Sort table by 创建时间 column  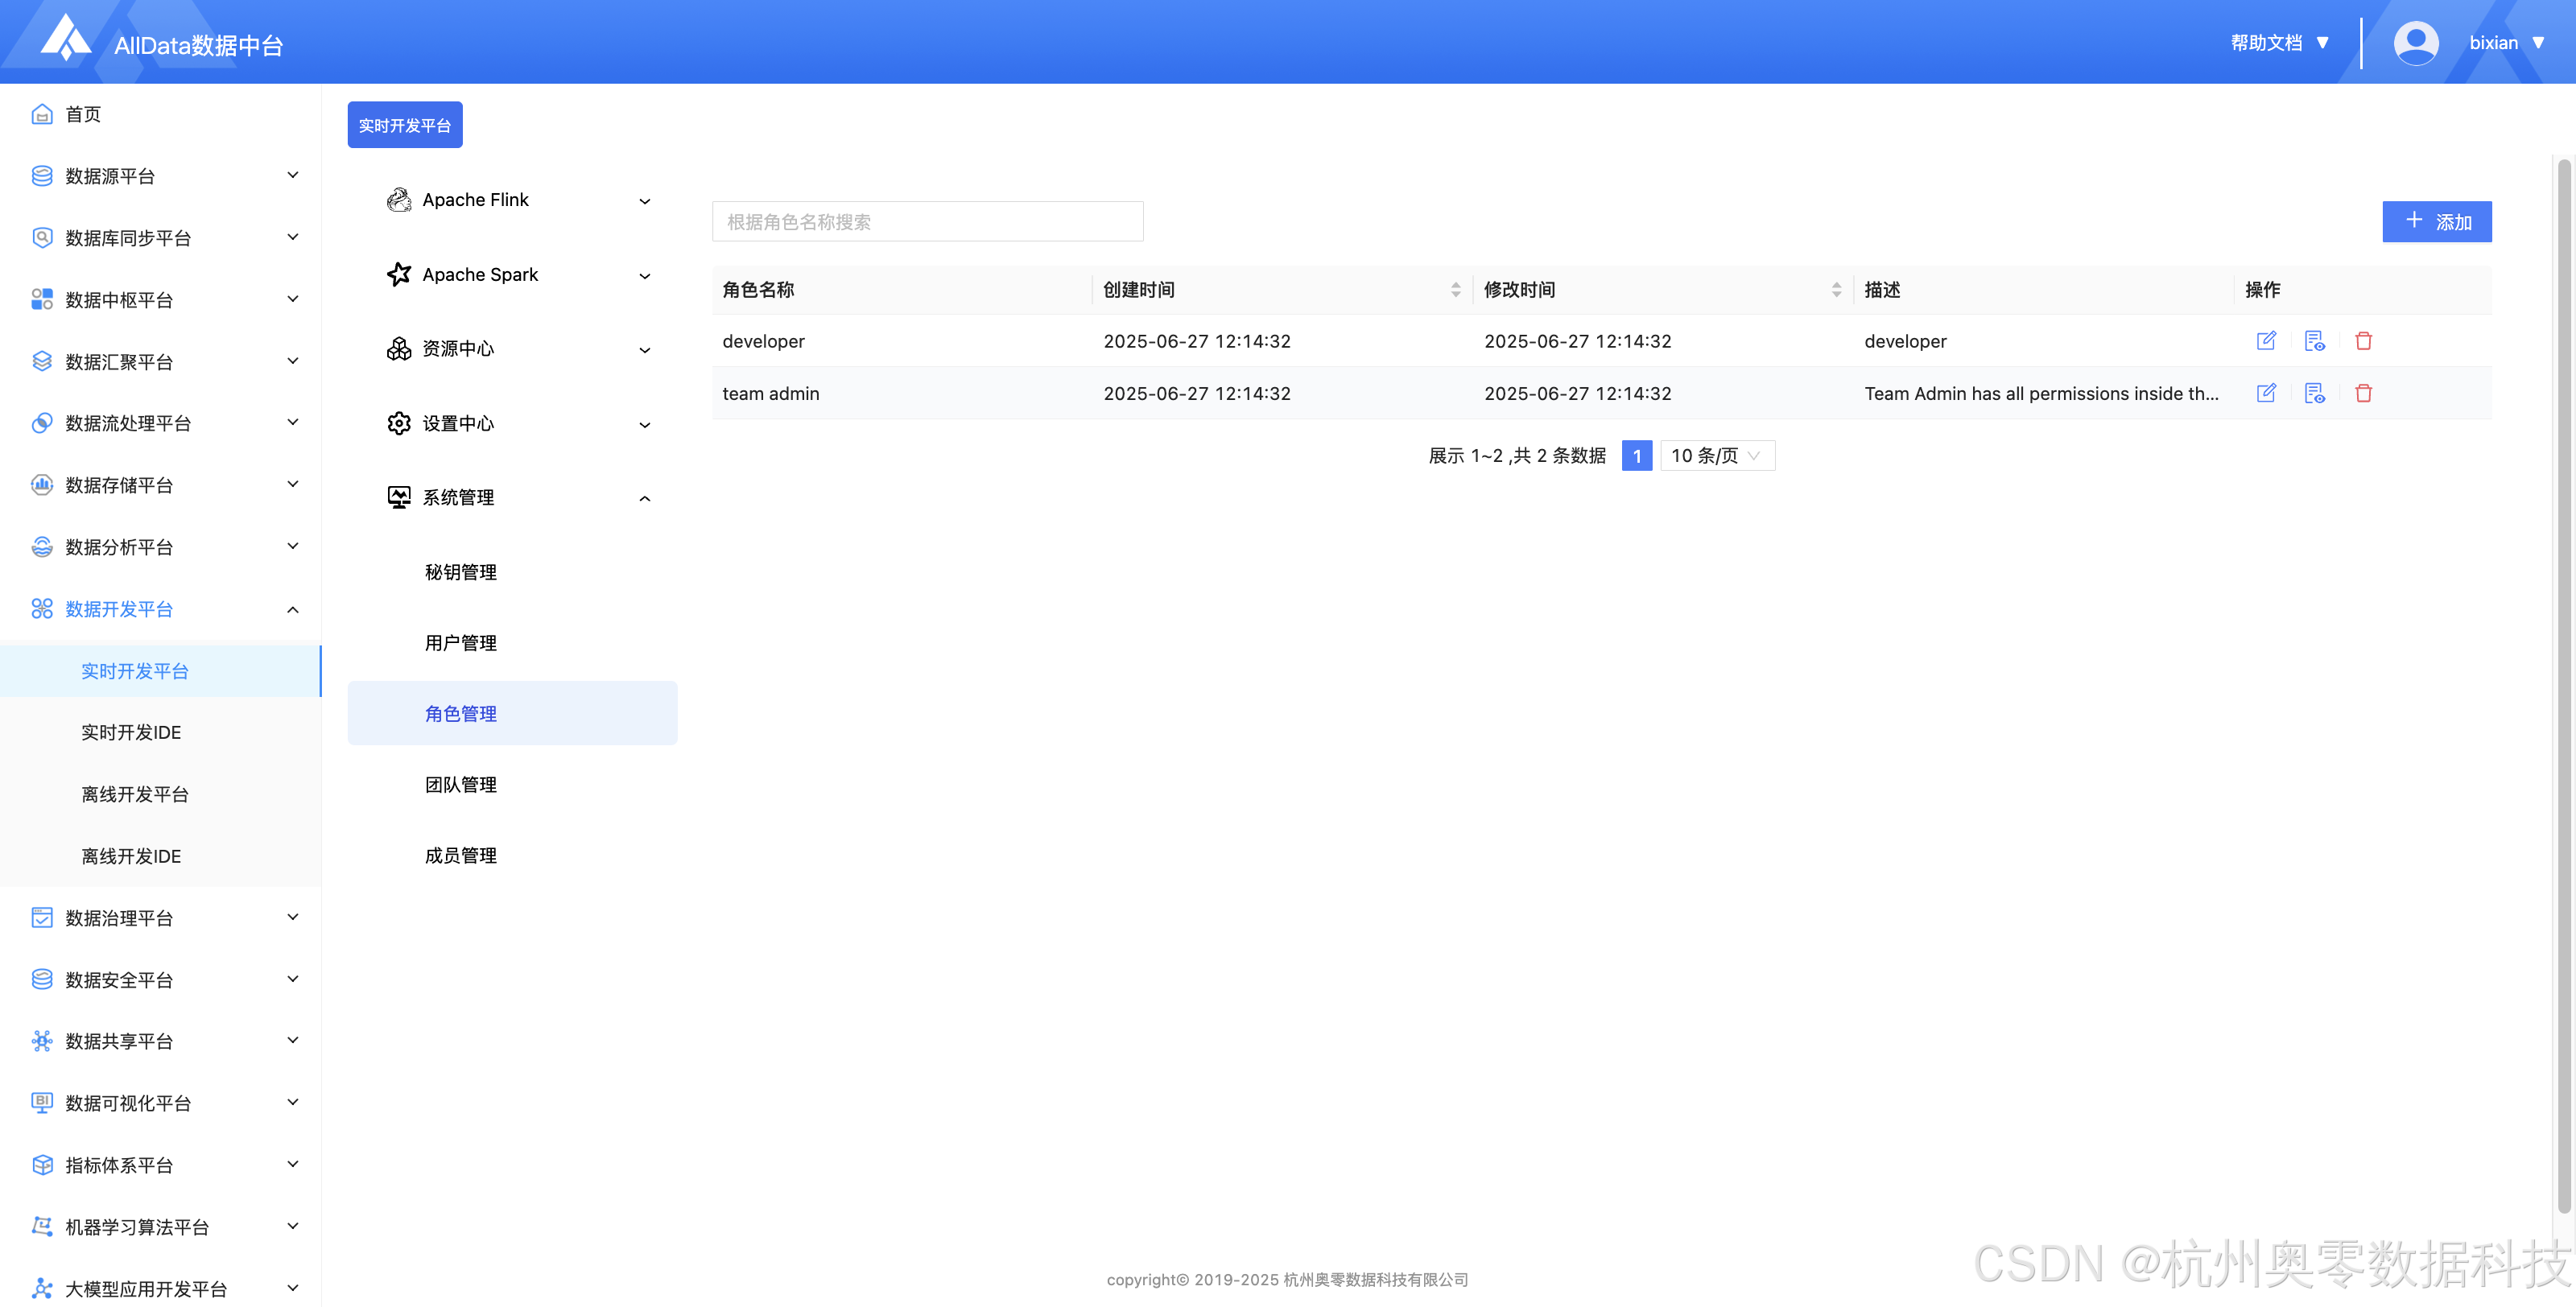(x=1455, y=290)
